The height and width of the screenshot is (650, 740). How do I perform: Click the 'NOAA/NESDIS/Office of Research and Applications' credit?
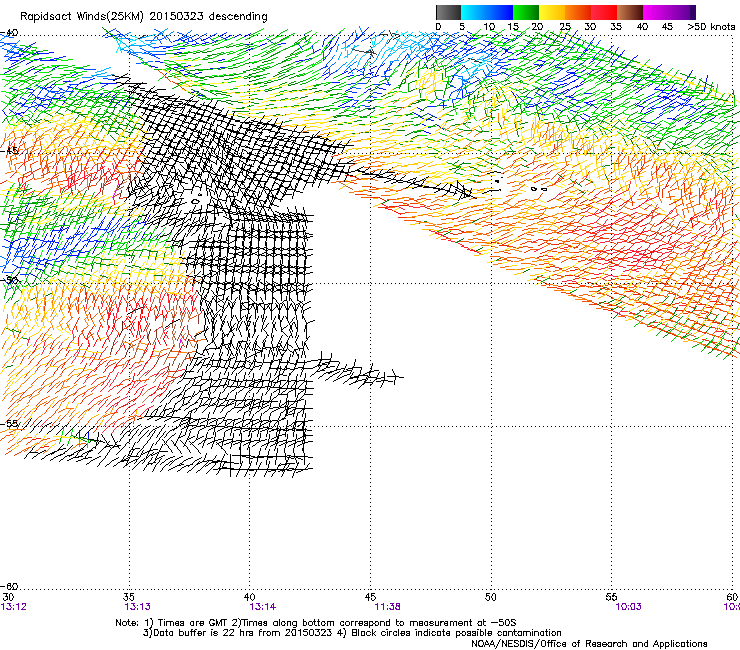[589, 644]
